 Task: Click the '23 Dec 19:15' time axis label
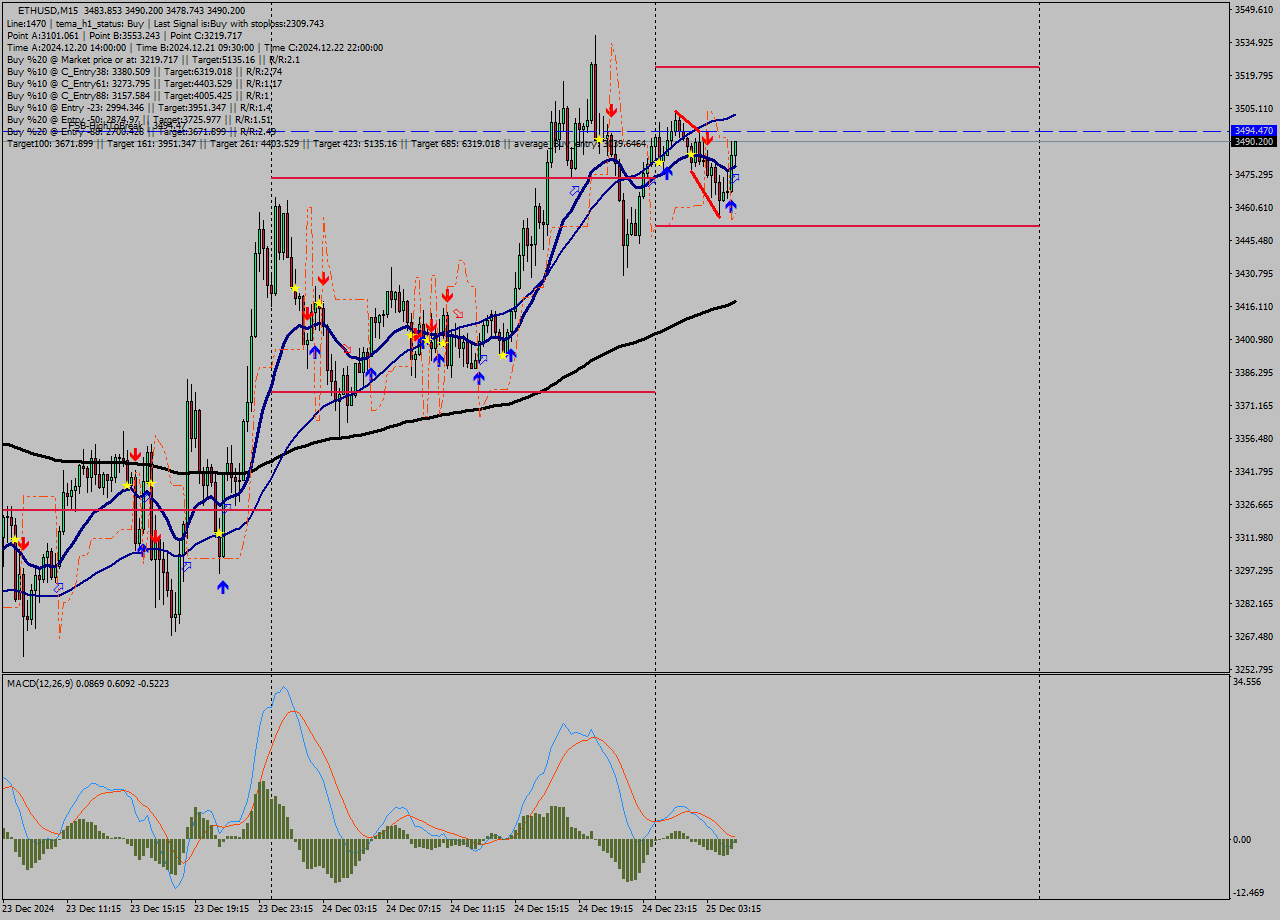click(222, 909)
